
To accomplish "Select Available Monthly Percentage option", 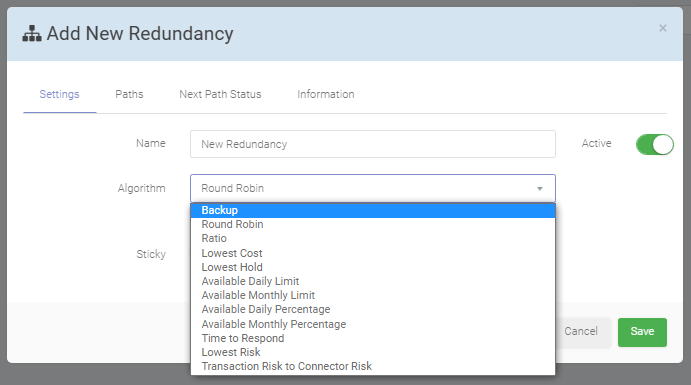I will (x=373, y=324).
